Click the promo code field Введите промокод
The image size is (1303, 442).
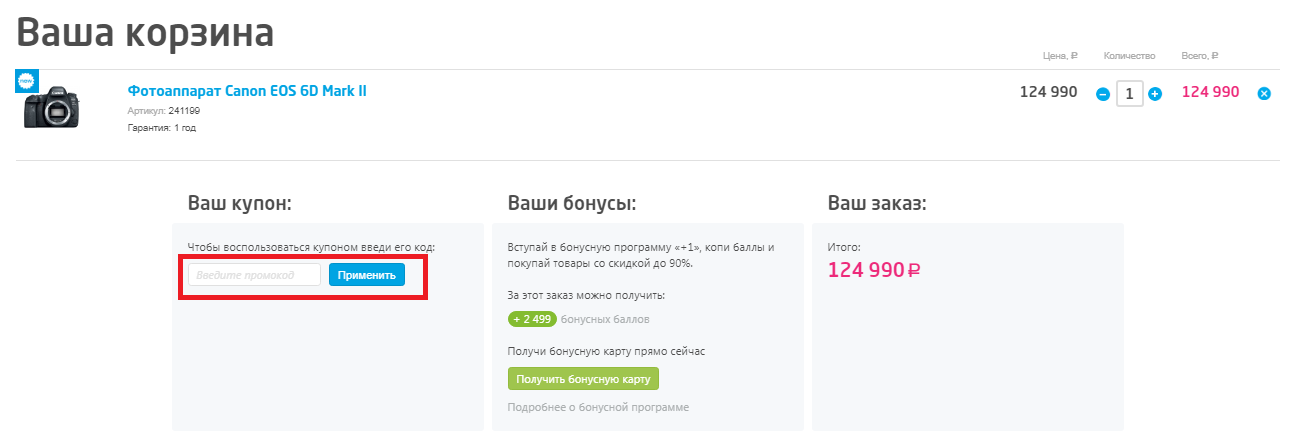tap(255, 275)
